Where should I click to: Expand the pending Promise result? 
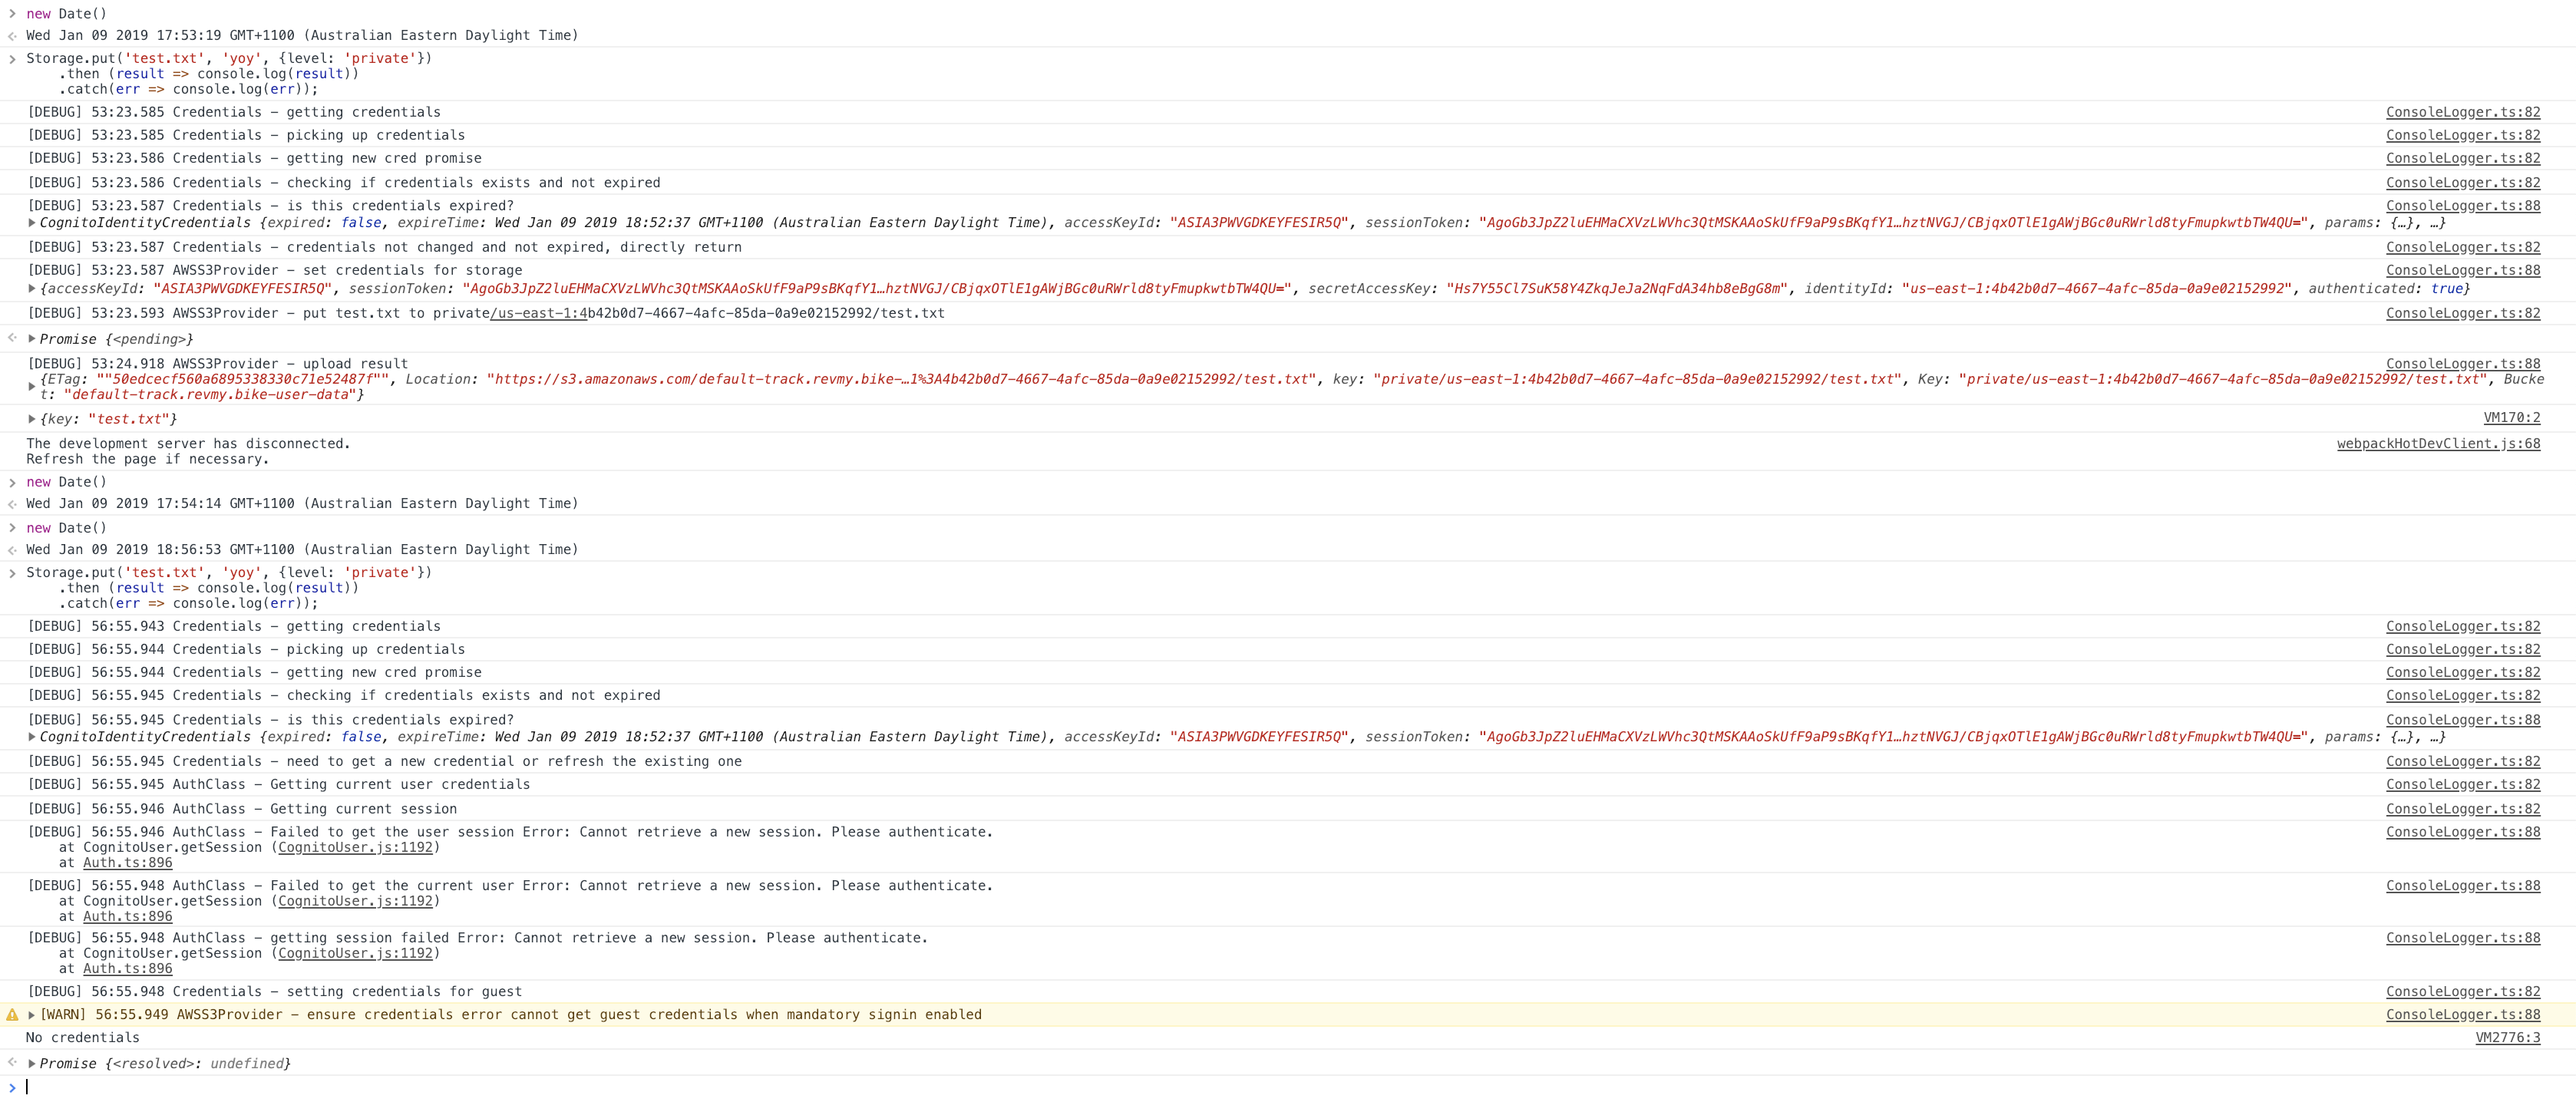pos(32,339)
